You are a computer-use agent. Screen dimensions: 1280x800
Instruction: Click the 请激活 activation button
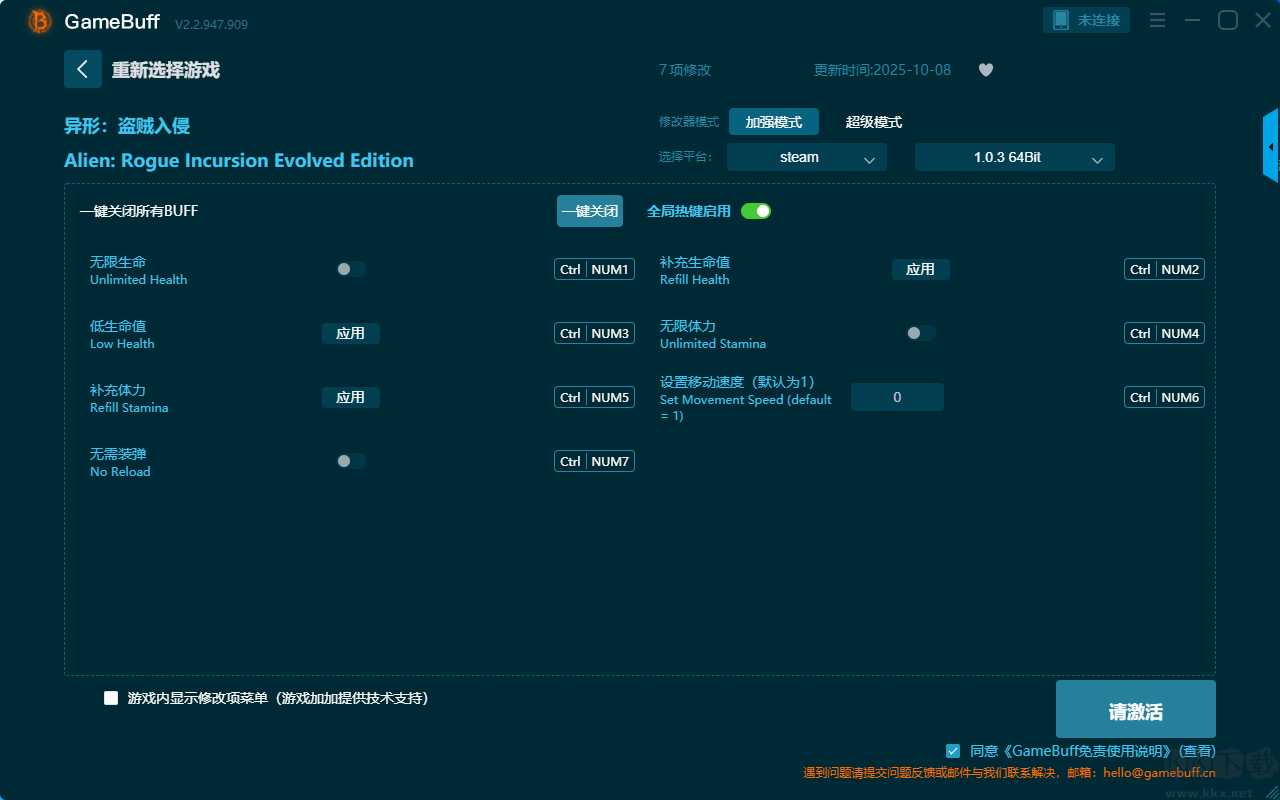(1135, 710)
